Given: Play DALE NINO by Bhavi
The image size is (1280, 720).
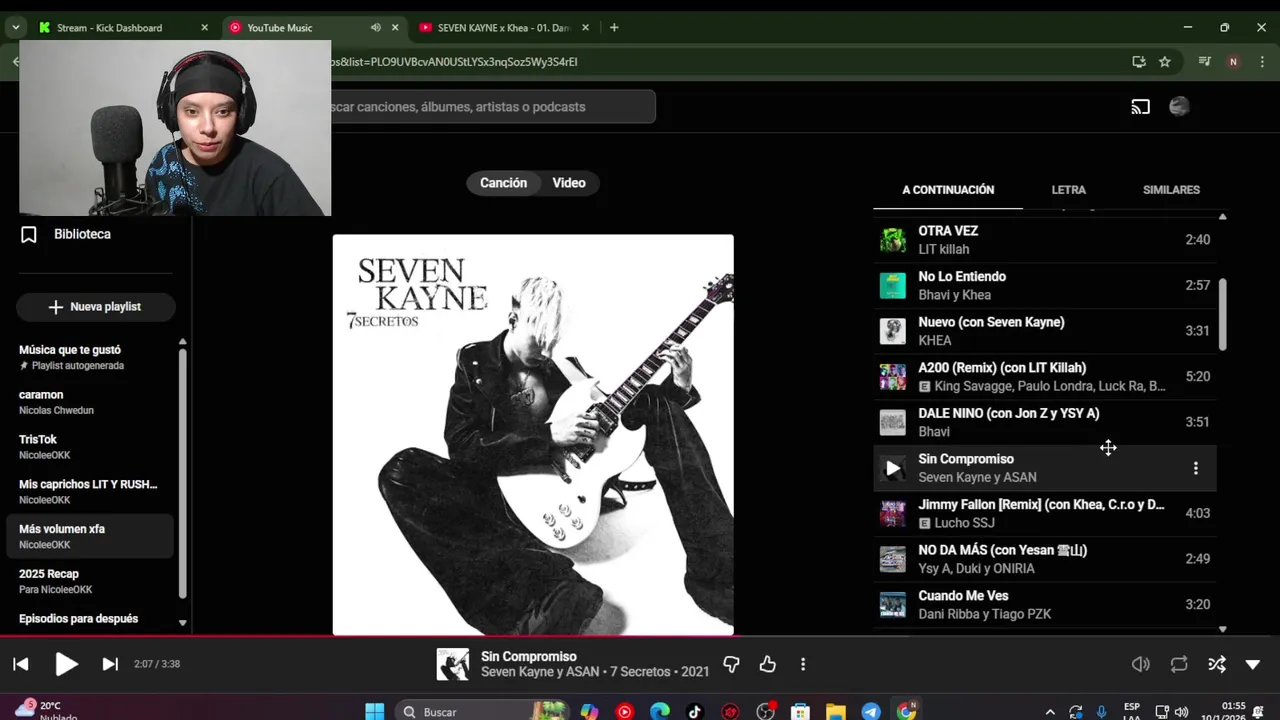Looking at the screenshot, I should pyautogui.click(x=1045, y=422).
